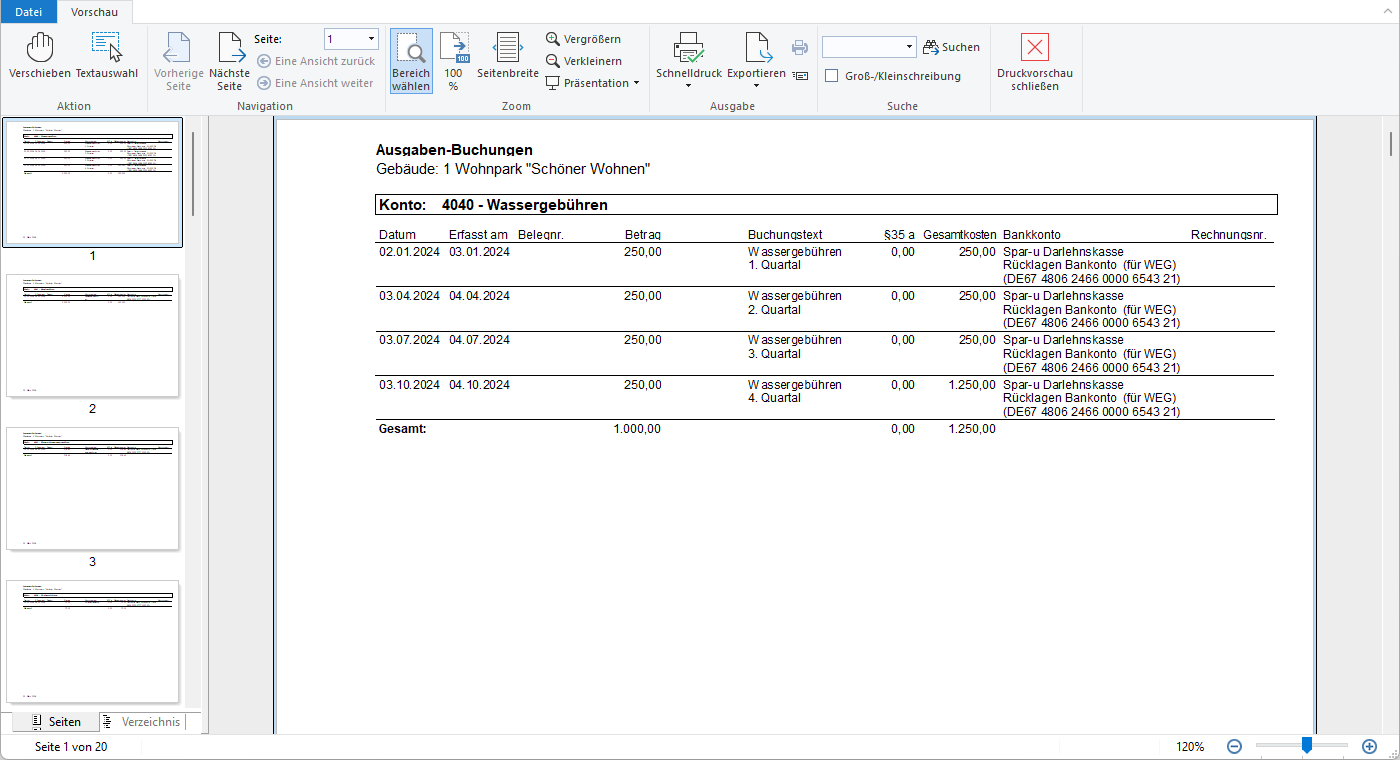Viewport: 1400px width, 760px height.
Task: Click the Suchen binoculars button
Action: pyautogui.click(x=951, y=47)
